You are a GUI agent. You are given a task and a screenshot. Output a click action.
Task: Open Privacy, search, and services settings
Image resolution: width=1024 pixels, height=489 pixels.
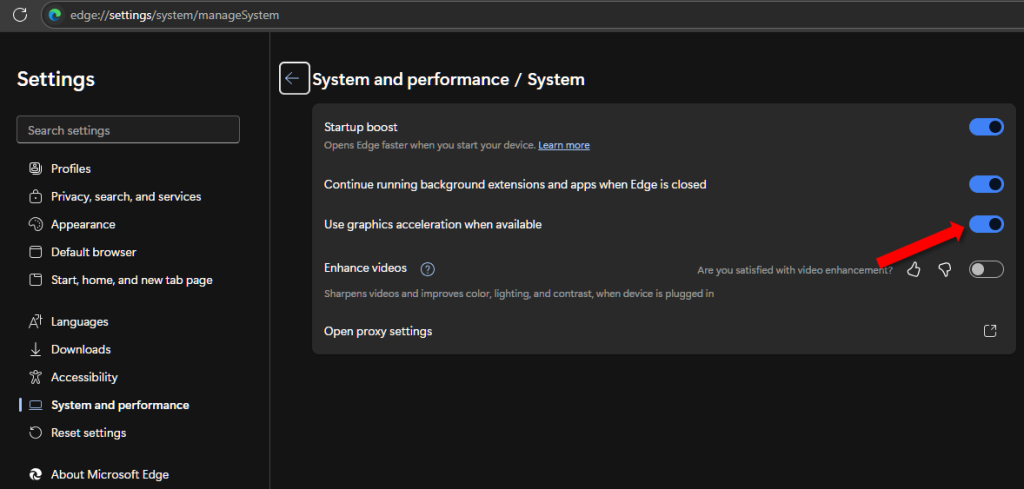click(125, 197)
